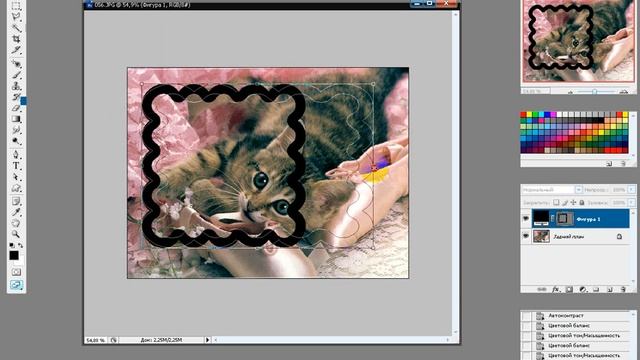Reset default foreground and background colors
Screen dimensions: 640x360
(12, 245)
